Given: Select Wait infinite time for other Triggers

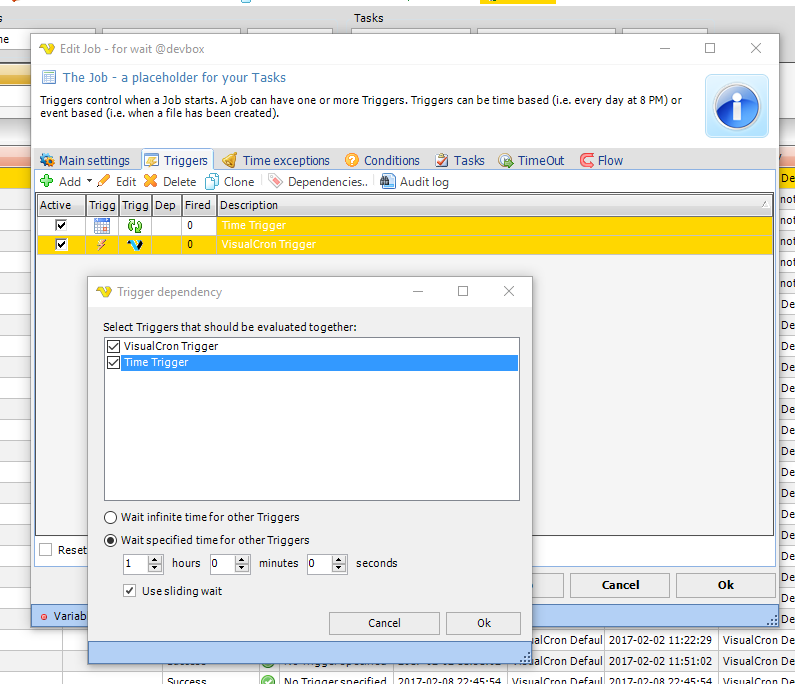Looking at the screenshot, I should coord(111,518).
